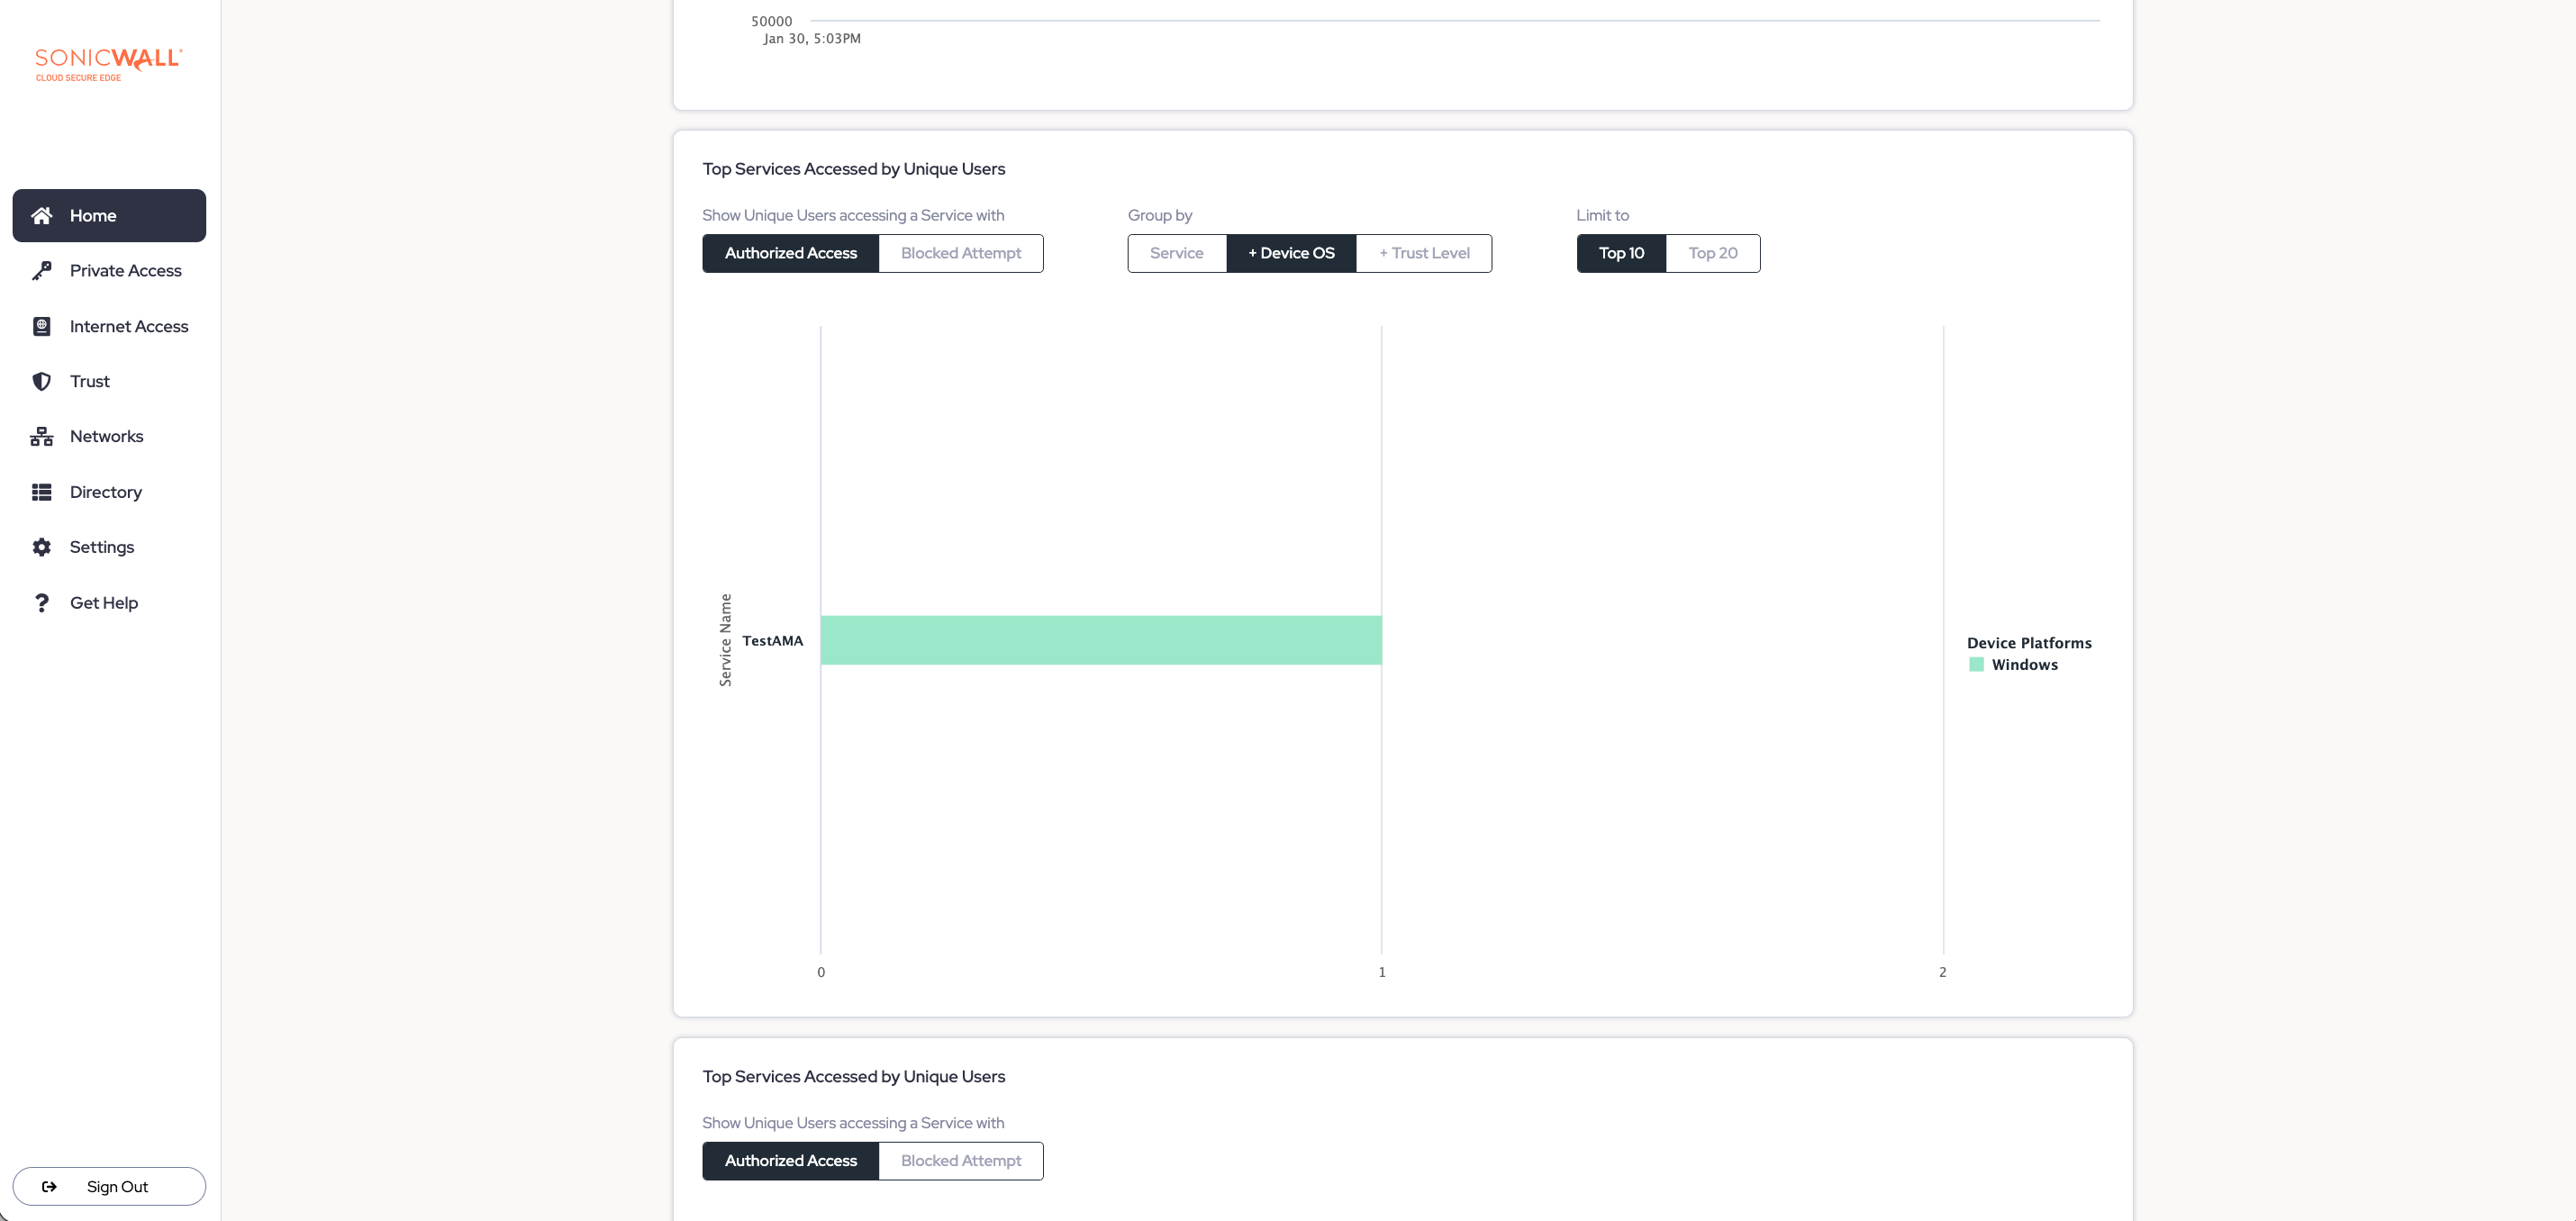Viewport: 2576px width, 1221px height.
Task: Click the SonicWall Cloud Secure Edge logo
Action: tap(108, 64)
